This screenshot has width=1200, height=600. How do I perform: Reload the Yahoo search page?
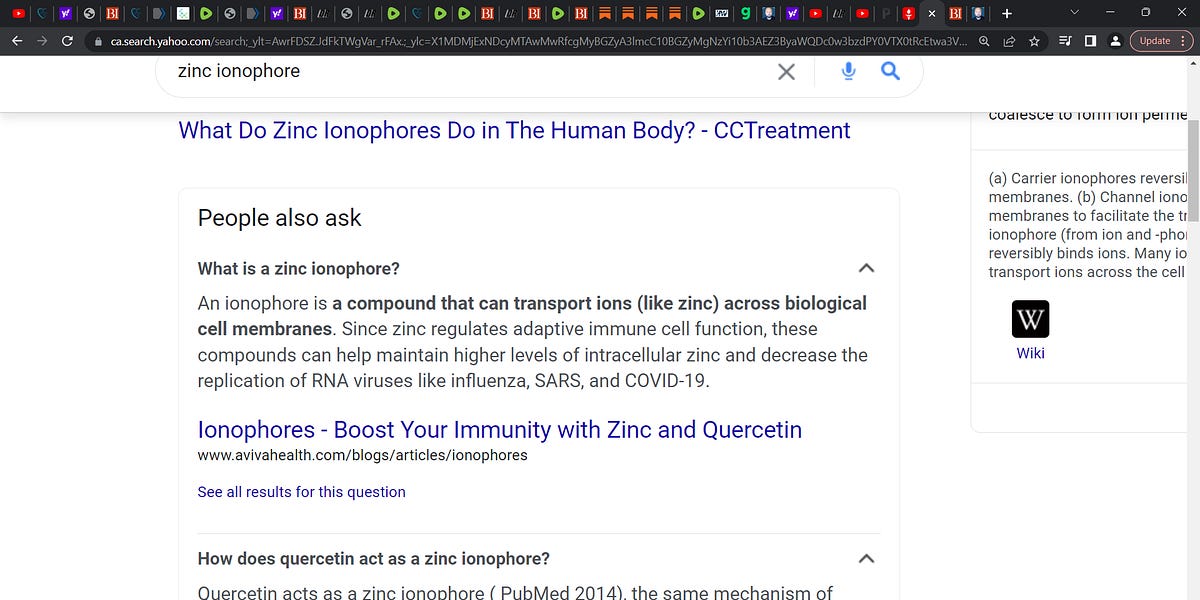click(67, 41)
